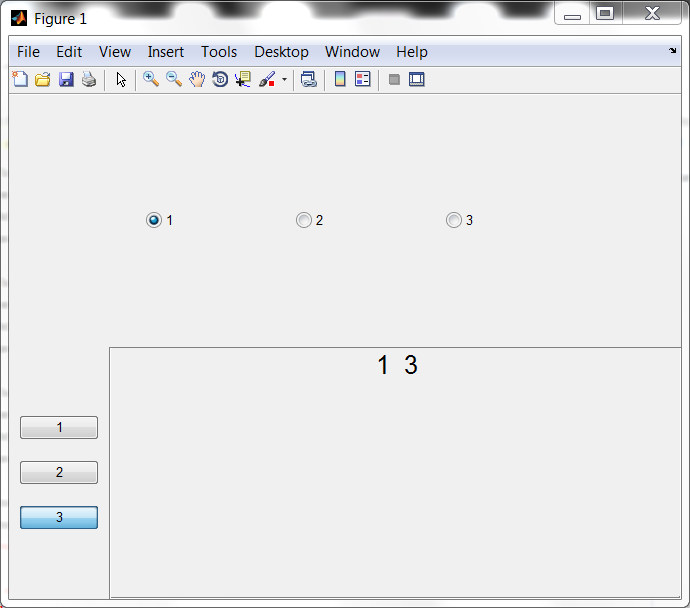The image size is (690, 608).
Task: Open a file with the folder icon
Action: tap(43, 80)
